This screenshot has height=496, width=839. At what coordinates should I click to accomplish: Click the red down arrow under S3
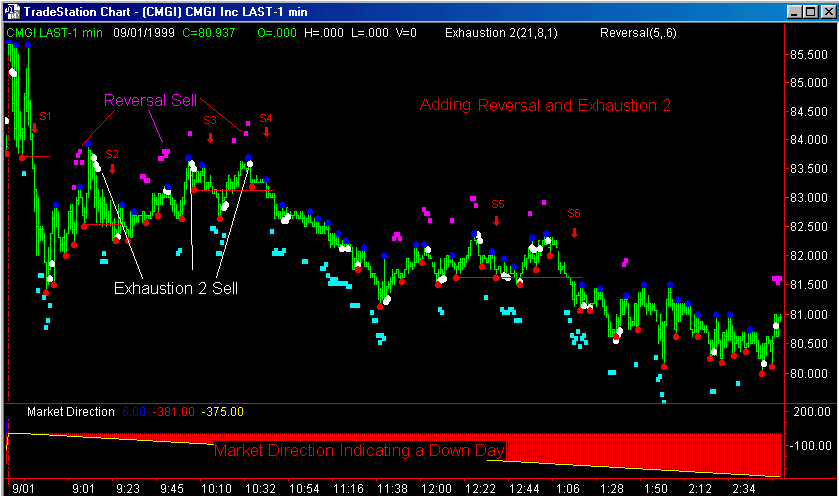click(x=210, y=138)
